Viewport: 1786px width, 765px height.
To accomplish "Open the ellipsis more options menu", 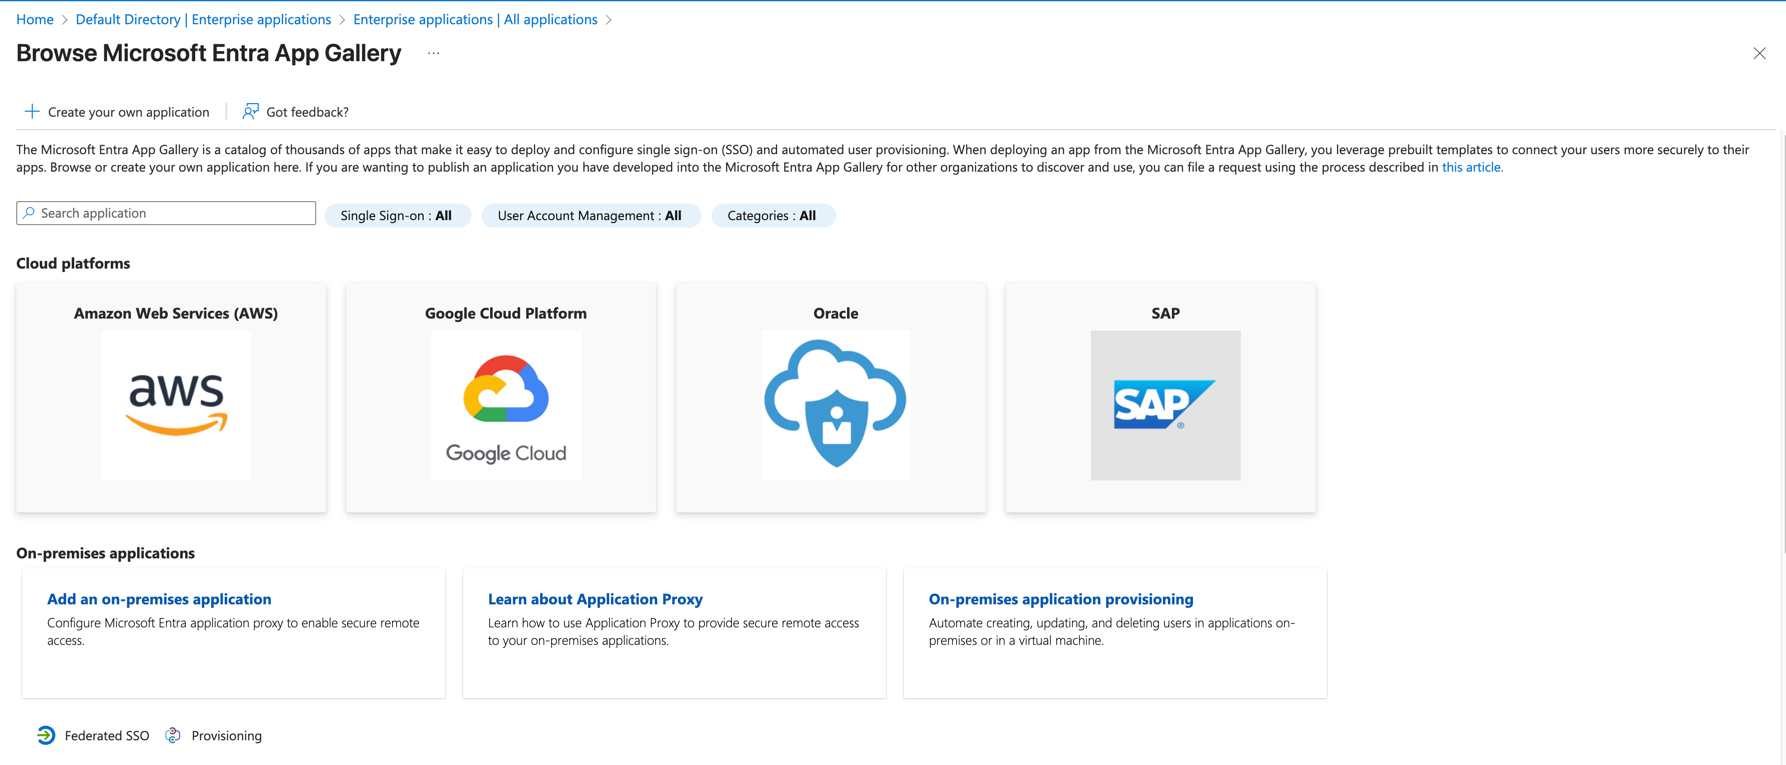I will coord(433,53).
